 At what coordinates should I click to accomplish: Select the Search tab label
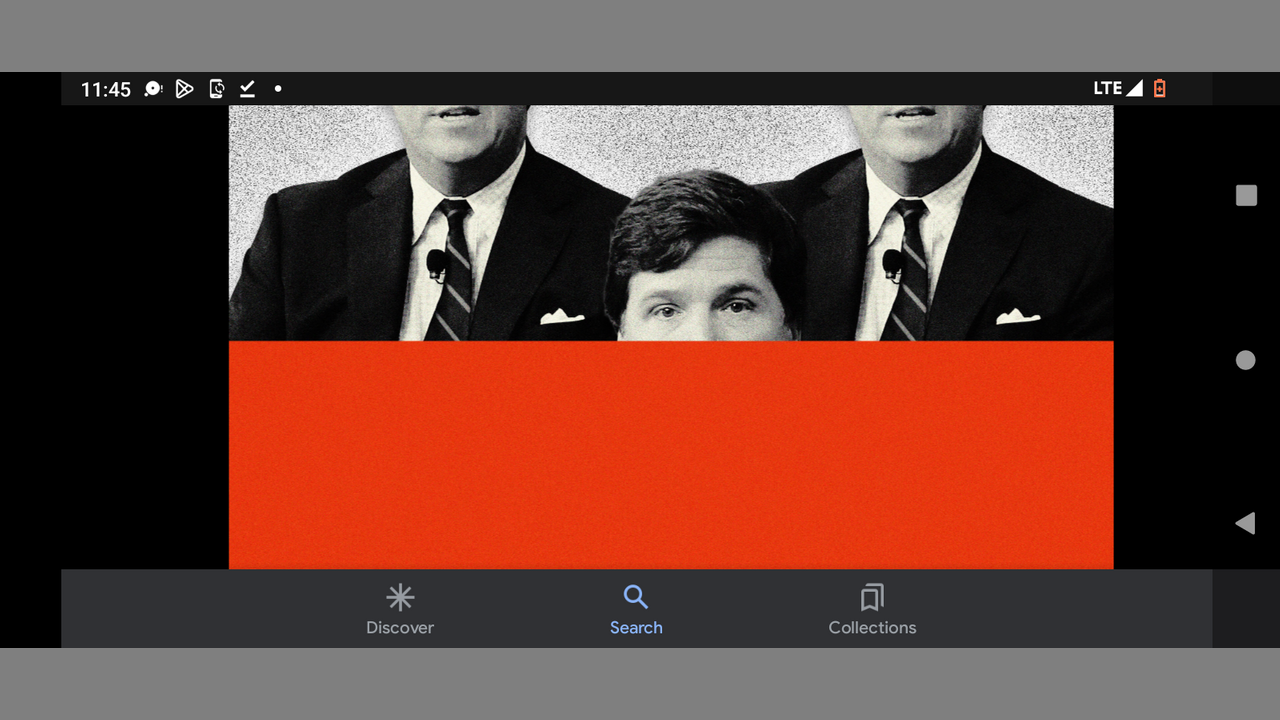tap(636, 628)
